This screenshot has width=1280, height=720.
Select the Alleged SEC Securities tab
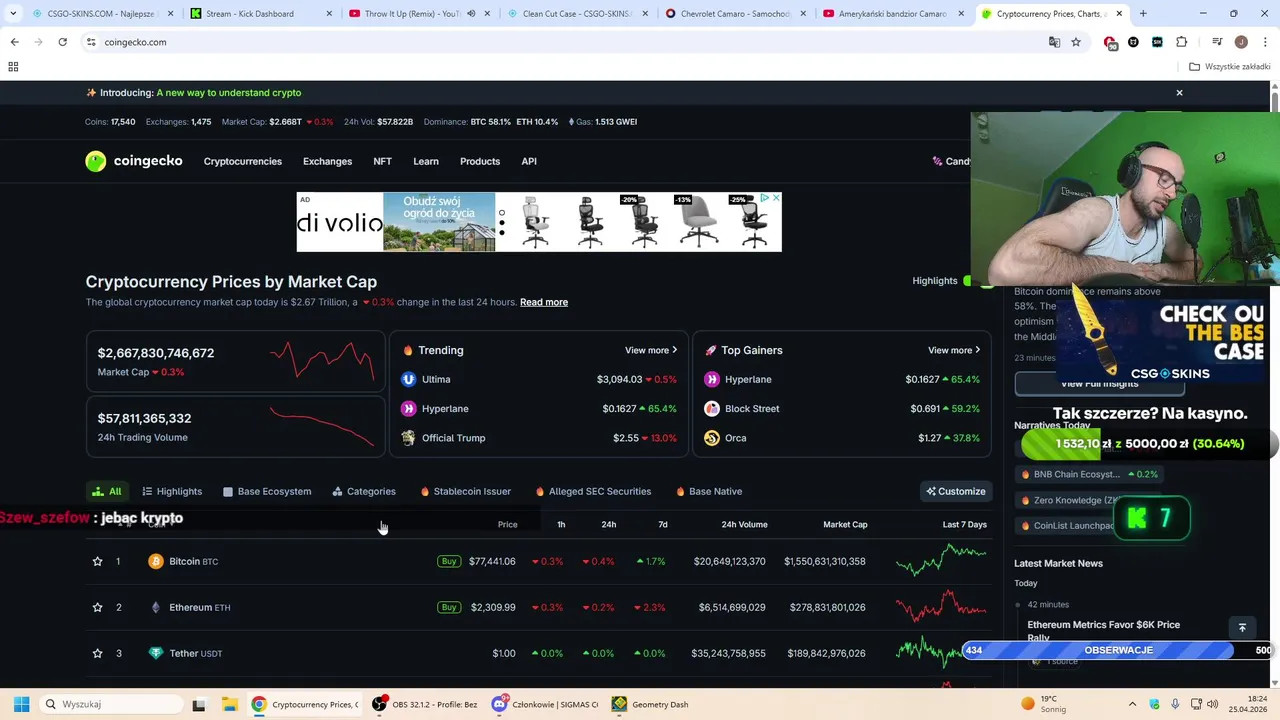[x=593, y=491]
